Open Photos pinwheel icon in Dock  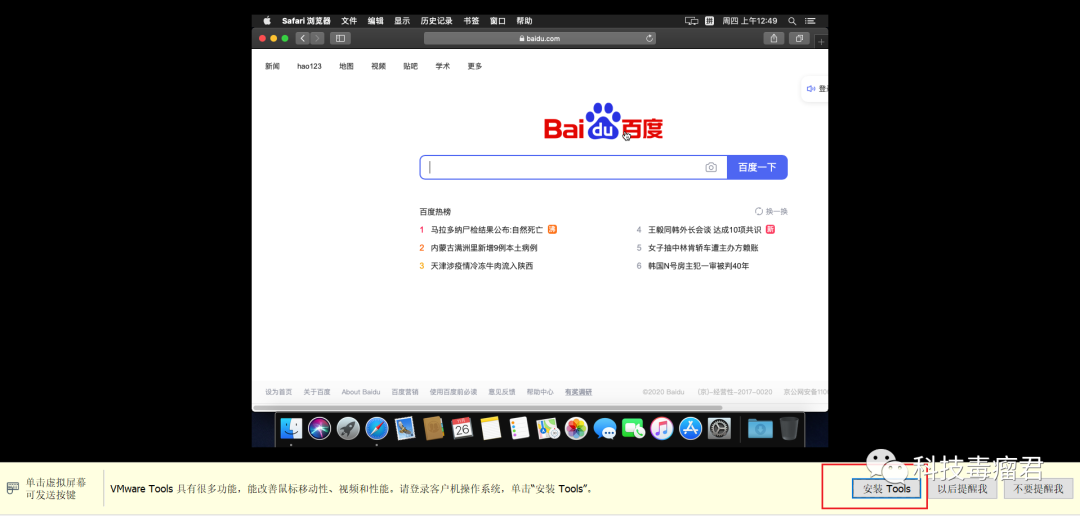(x=576, y=429)
